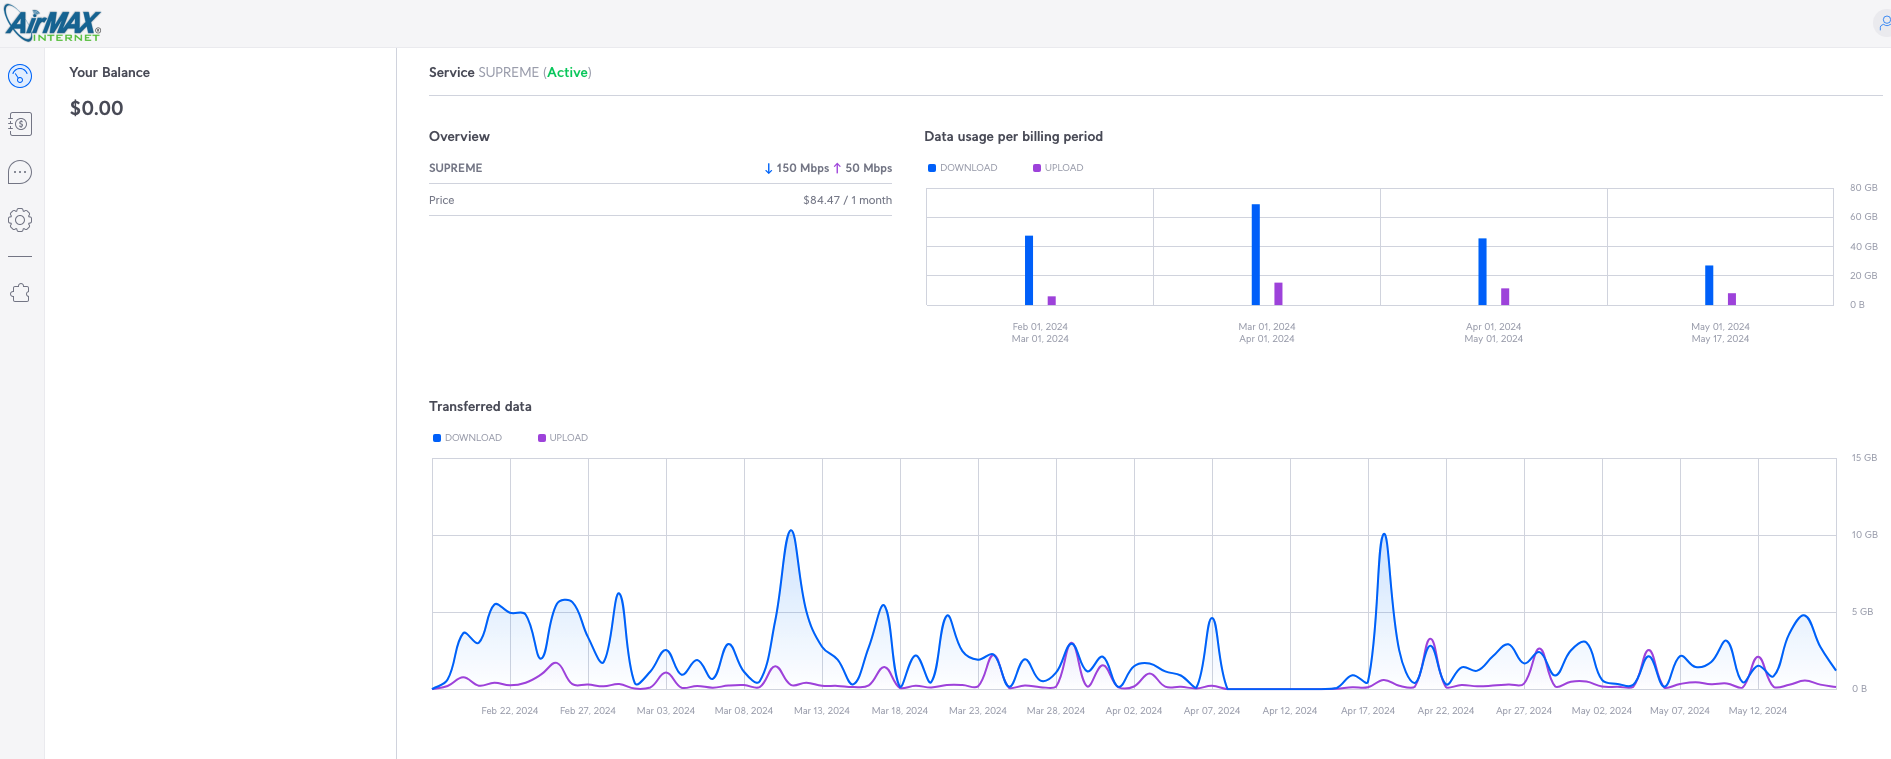Open the puzzle piece plugins icon
The width and height of the screenshot is (1891, 759).
click(x=20, y=293)
